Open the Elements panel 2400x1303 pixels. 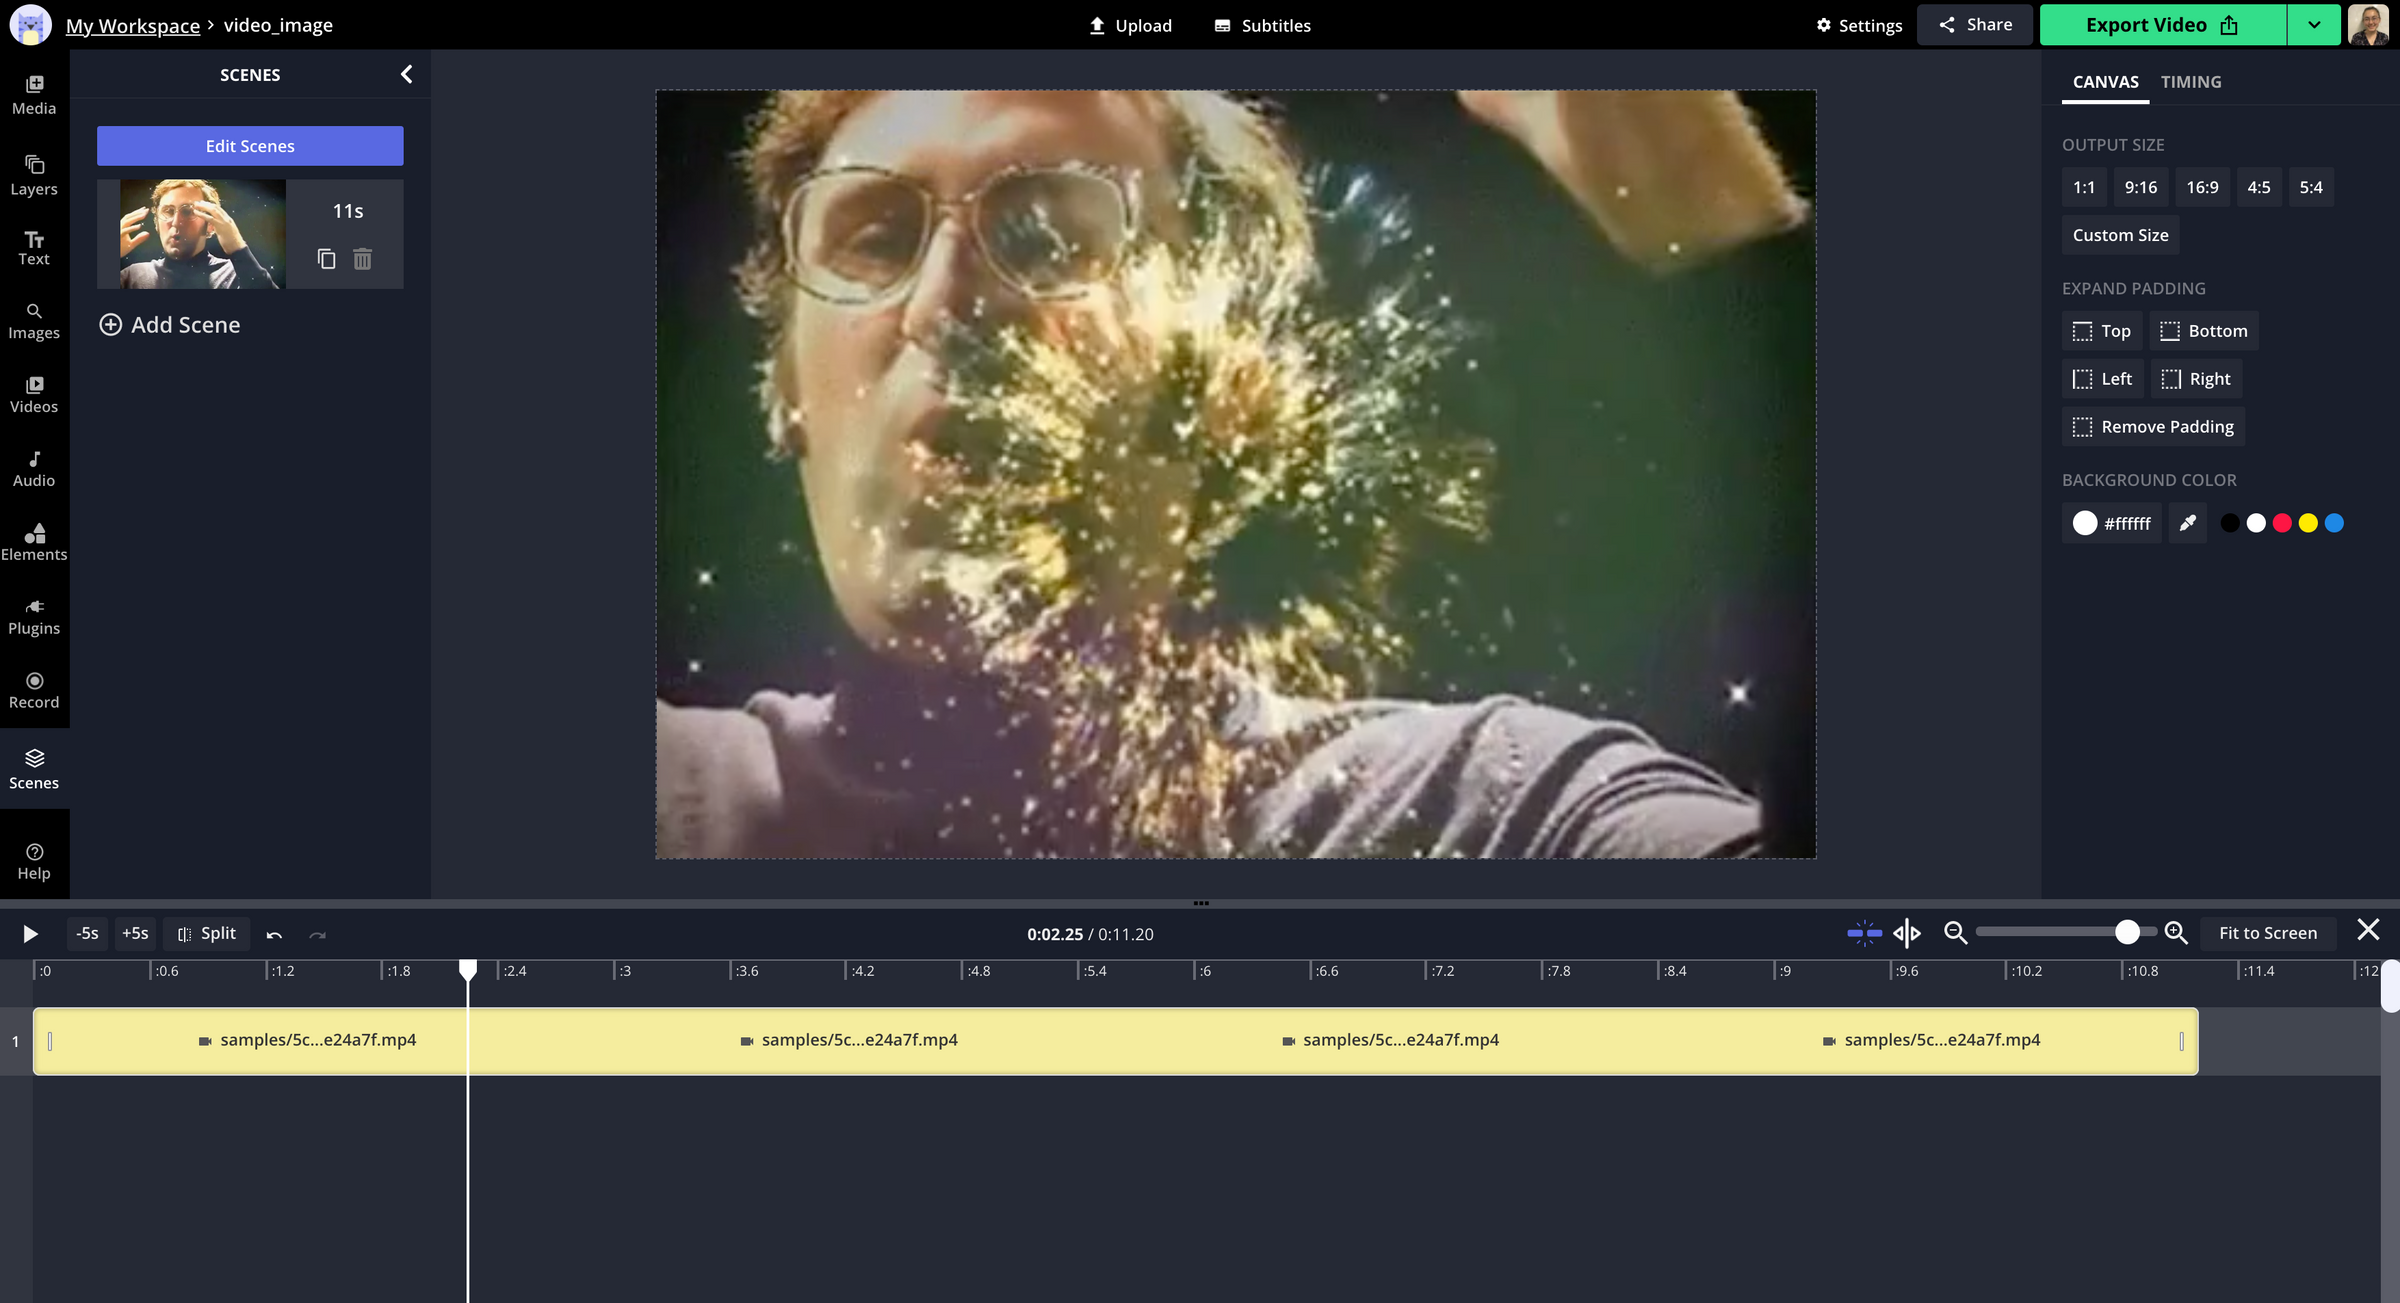[x=34, y=541]
